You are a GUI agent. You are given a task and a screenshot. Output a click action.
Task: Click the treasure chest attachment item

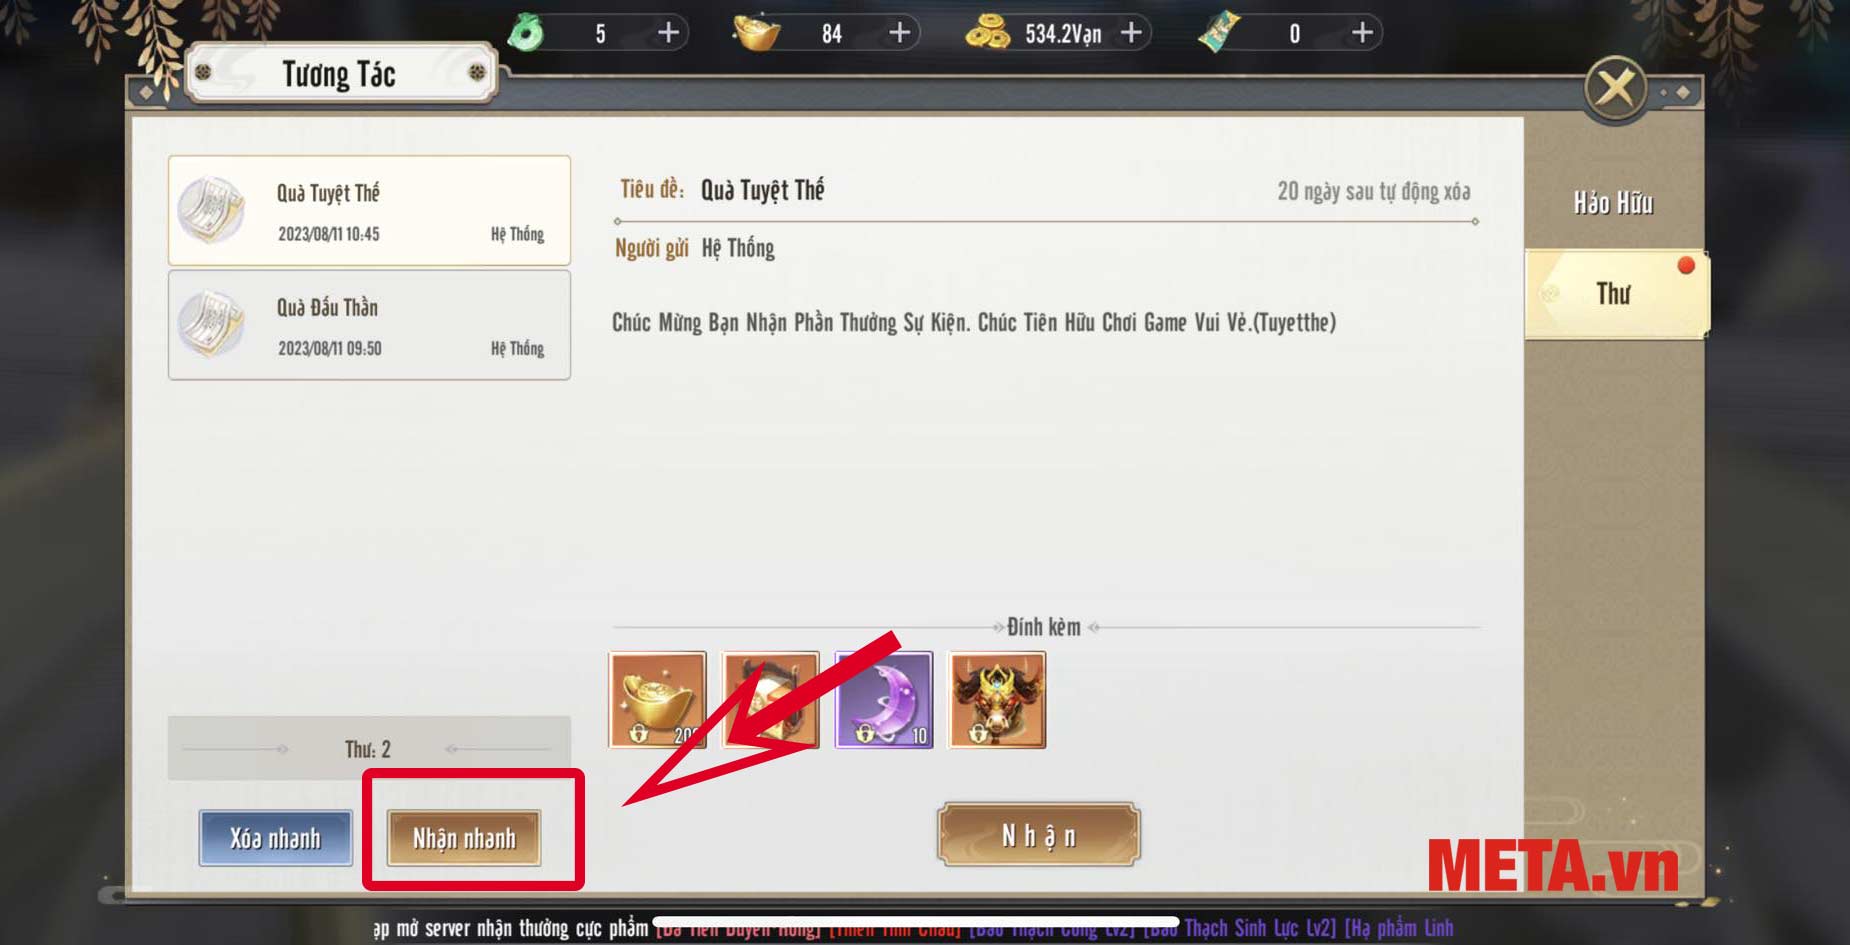click(x=771, y=700)
